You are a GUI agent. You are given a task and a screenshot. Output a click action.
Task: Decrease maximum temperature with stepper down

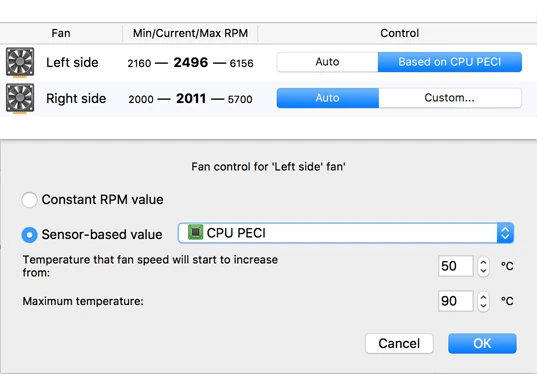pos(483,306)
